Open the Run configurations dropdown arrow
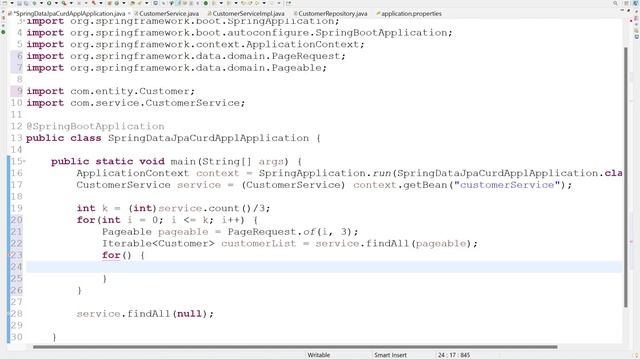This screenshot has width=640, height=360. (56, 3)
